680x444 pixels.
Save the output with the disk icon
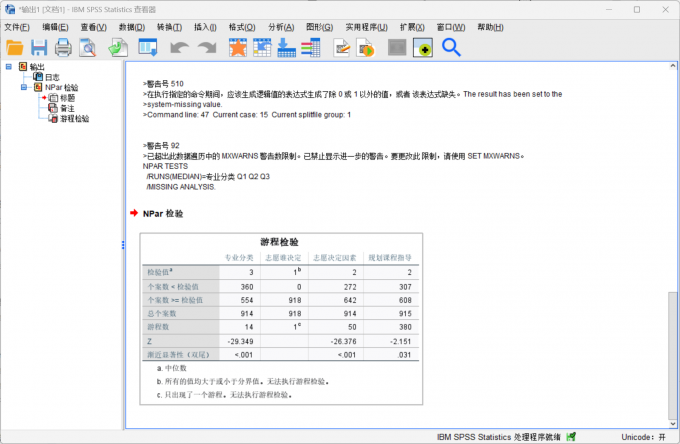tap(39, 48)
